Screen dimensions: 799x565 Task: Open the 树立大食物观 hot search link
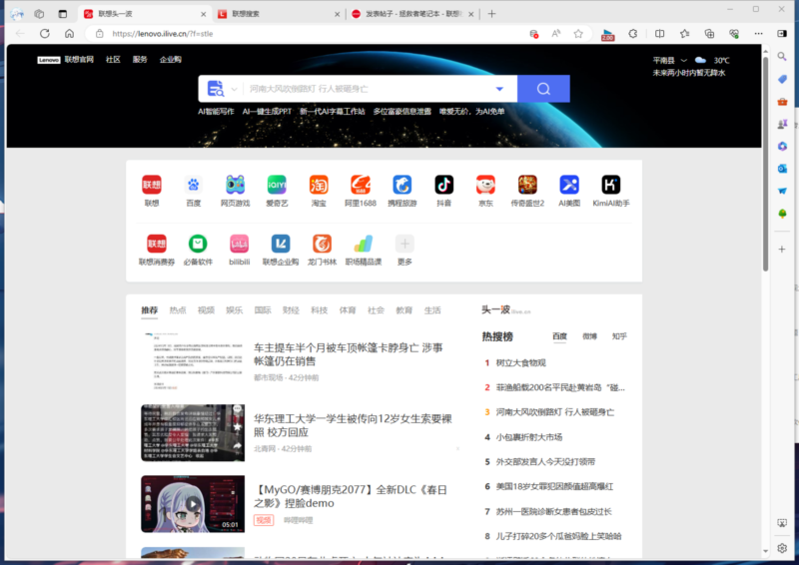(521, 363)
